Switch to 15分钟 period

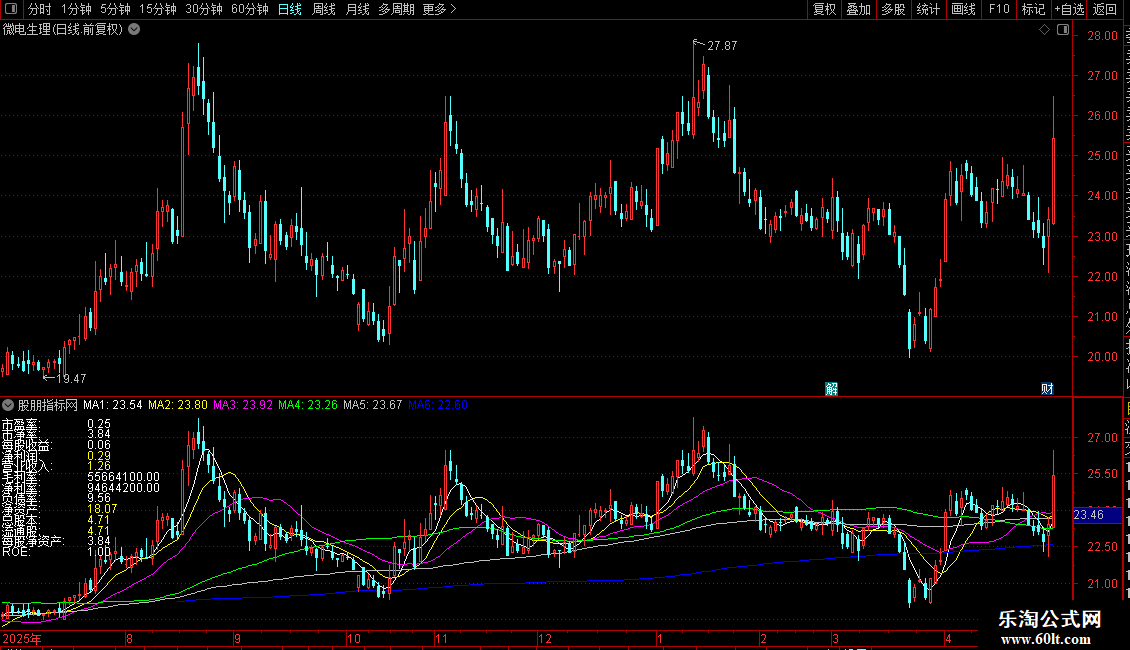[158, 9]
